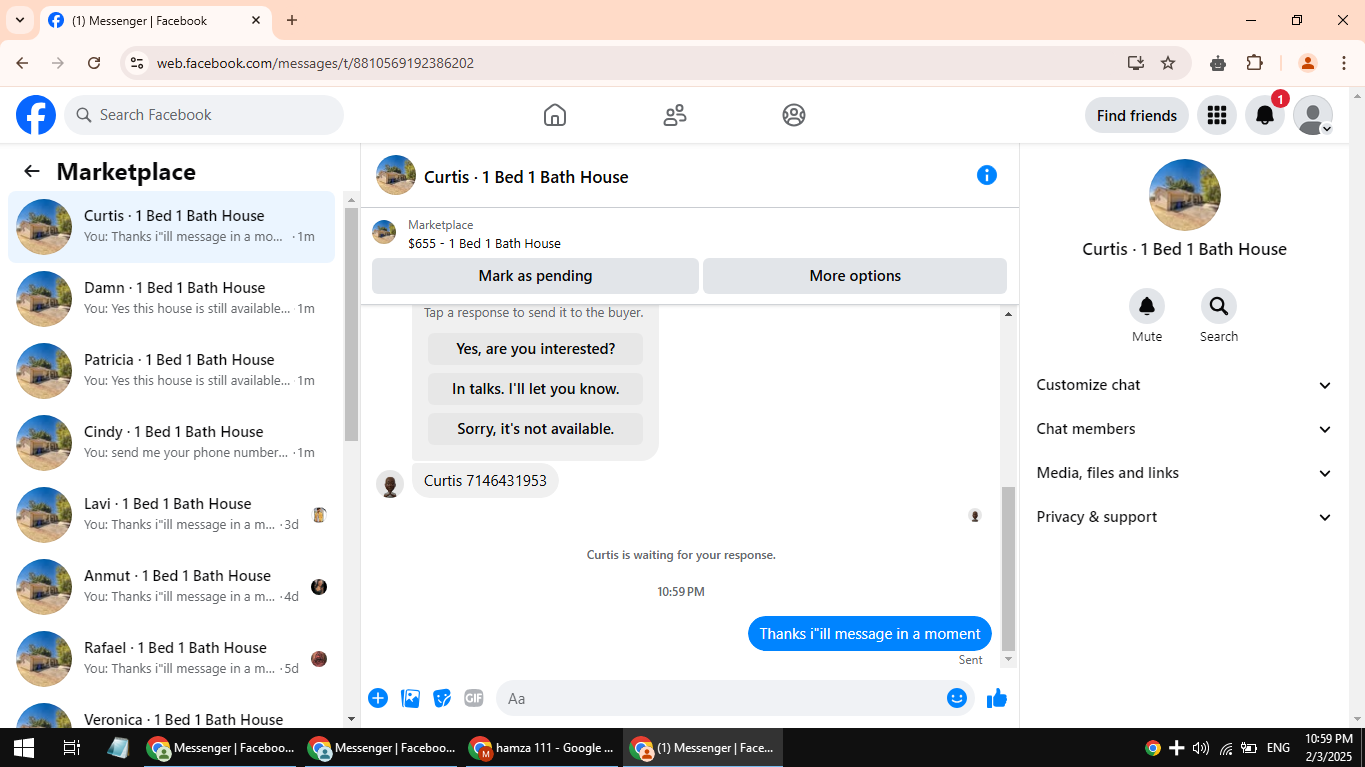Switch to 'hamza 111 - Google' taskbar window
Viewport: 1365px width, 767px height.
point(543,748)
